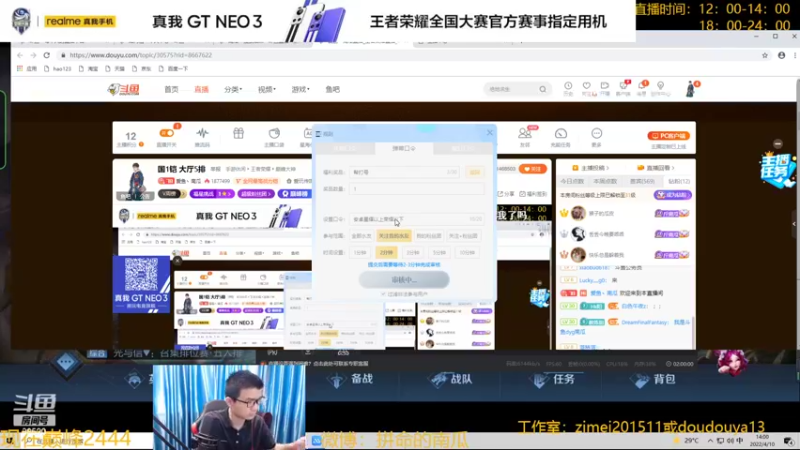Expand the super fan club pill
800x450 pixels.
tap(256, 194)
